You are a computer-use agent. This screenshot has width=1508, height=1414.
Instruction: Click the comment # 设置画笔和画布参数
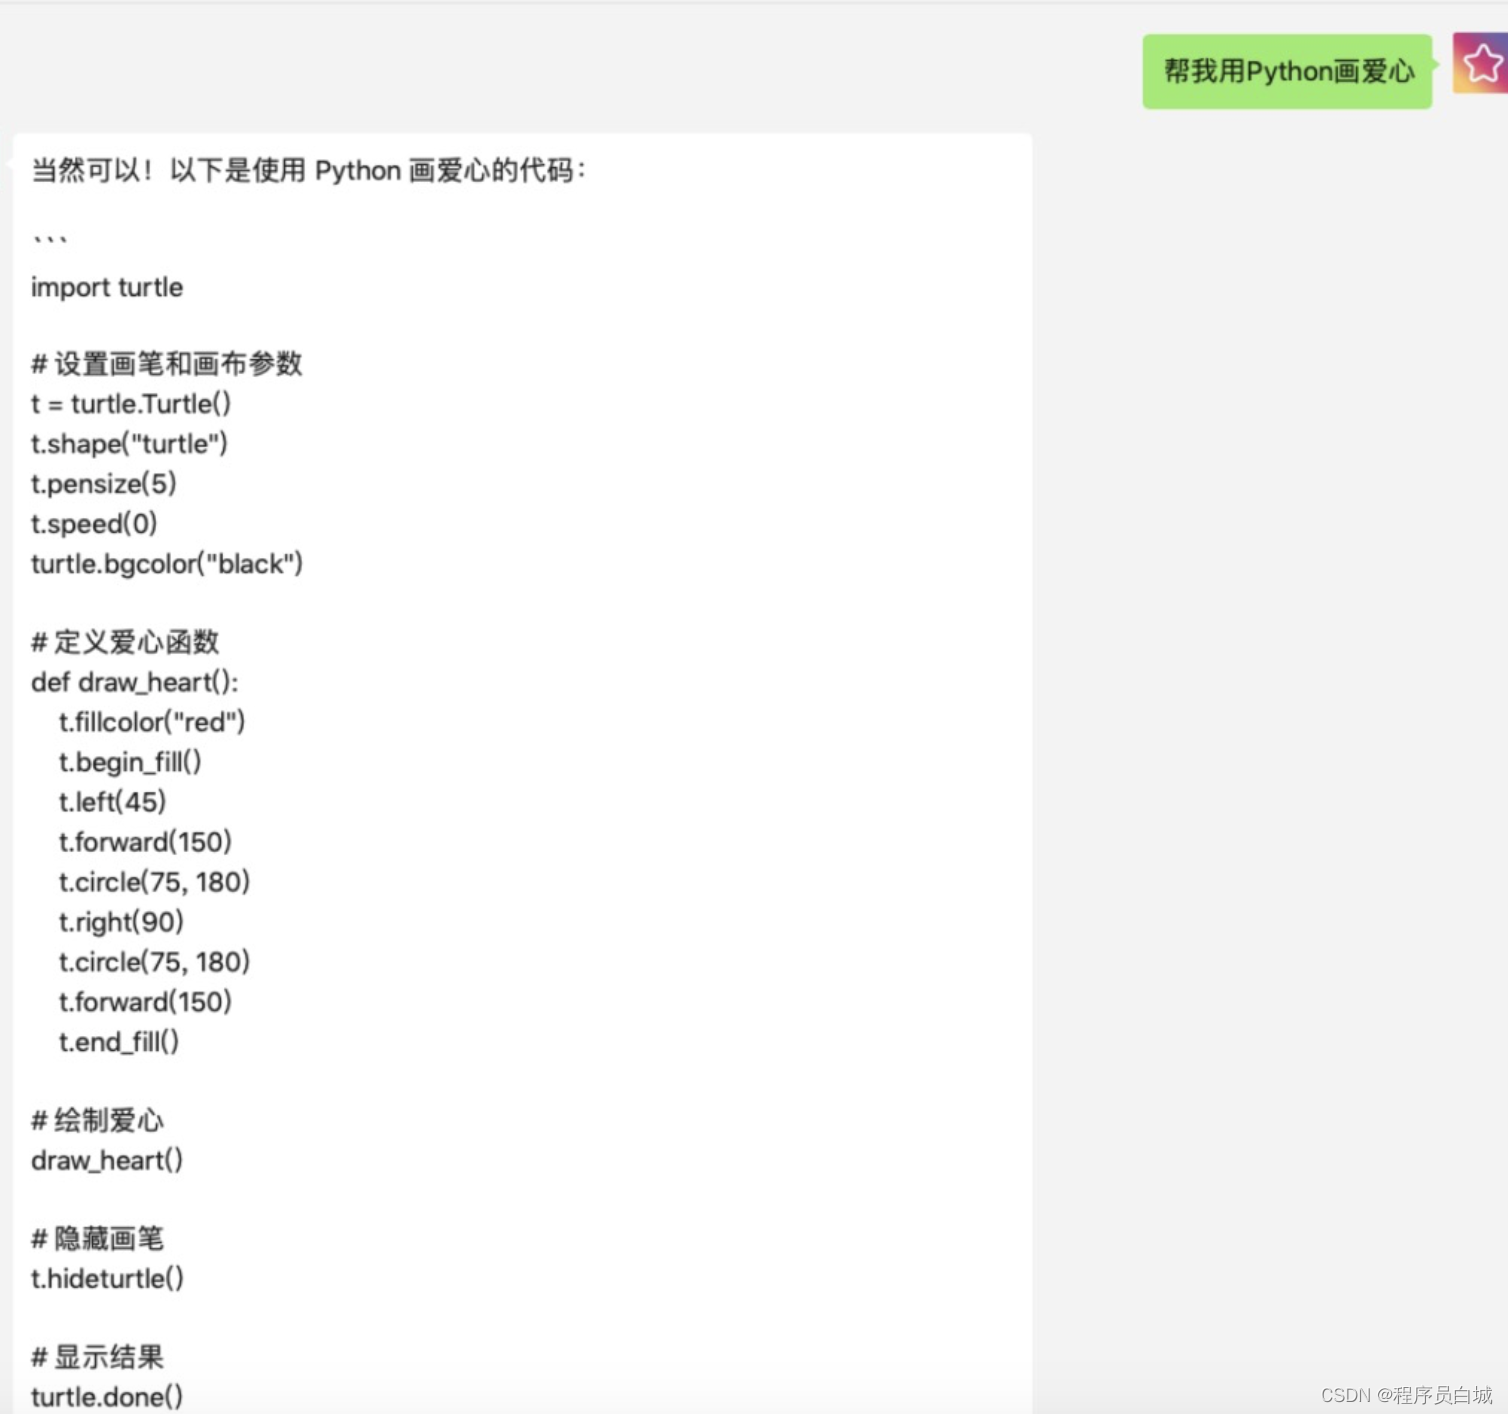(167, 364)
